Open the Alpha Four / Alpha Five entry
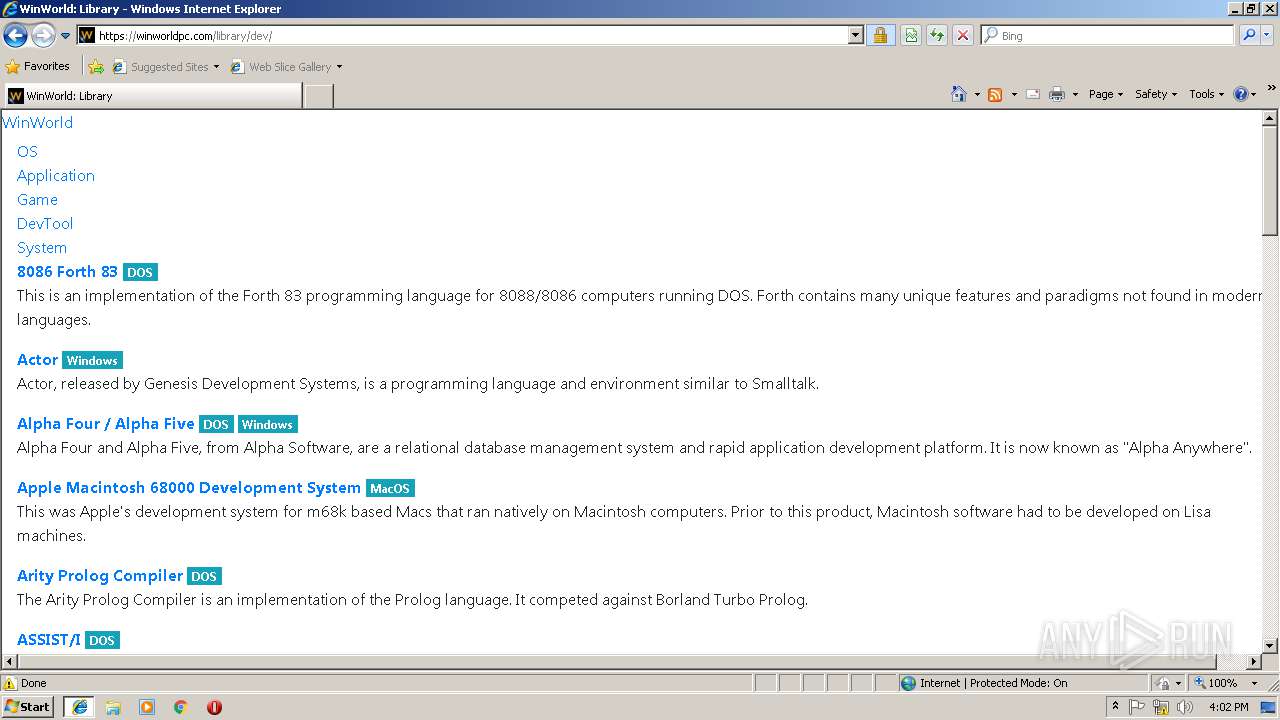This screenshot has width=1280, height=720. [106, 424]
